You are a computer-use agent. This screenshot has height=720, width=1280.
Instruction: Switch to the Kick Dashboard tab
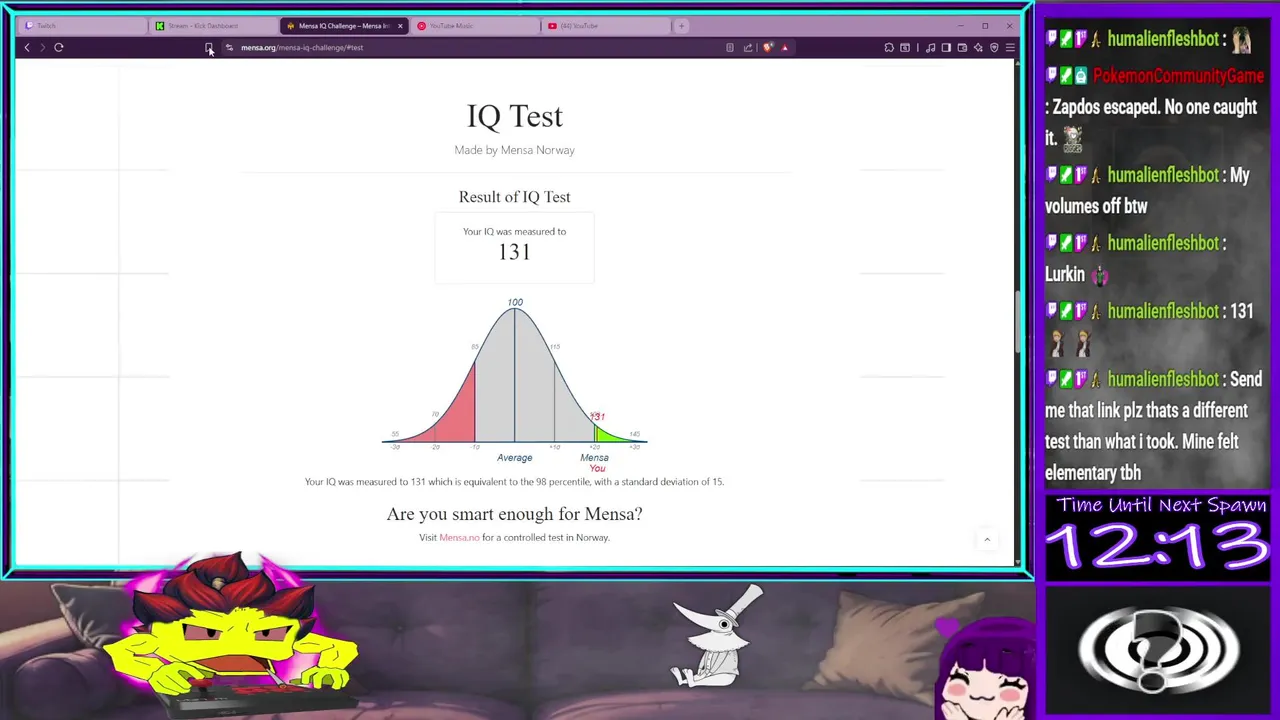tap(212, 26)
